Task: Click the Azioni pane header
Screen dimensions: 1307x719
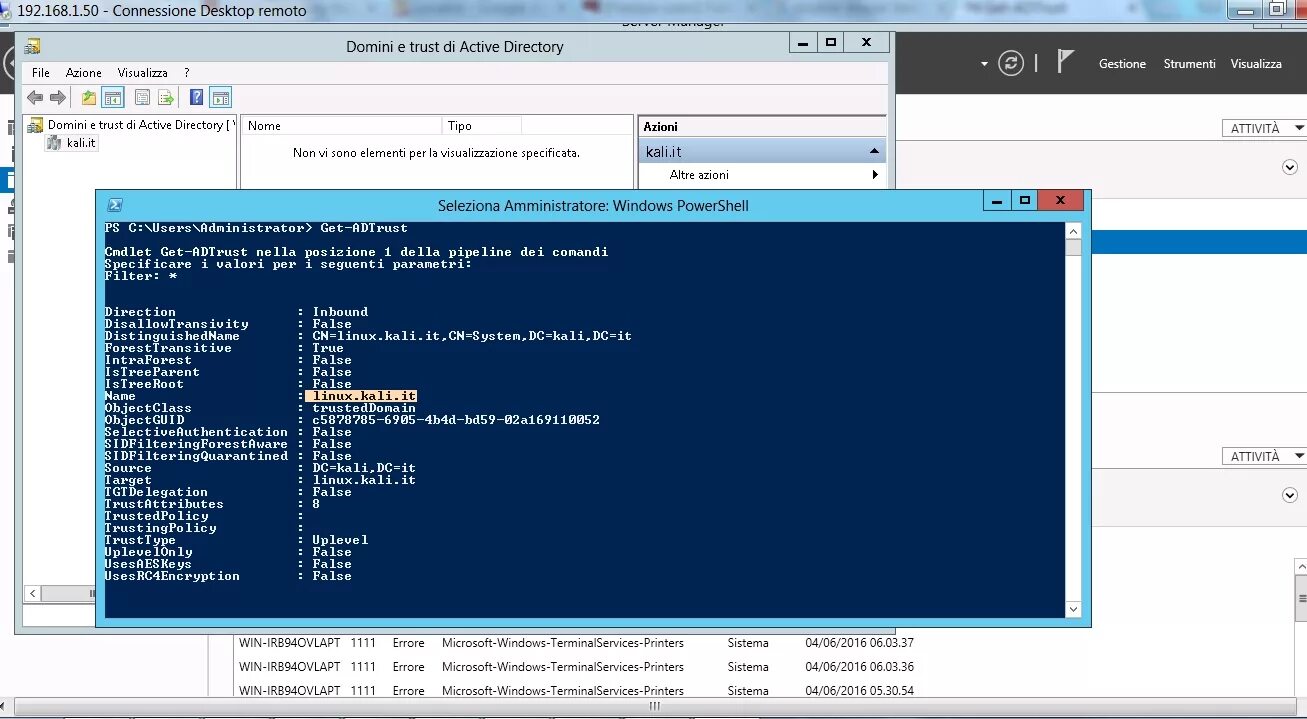Action: pos(762,127)
